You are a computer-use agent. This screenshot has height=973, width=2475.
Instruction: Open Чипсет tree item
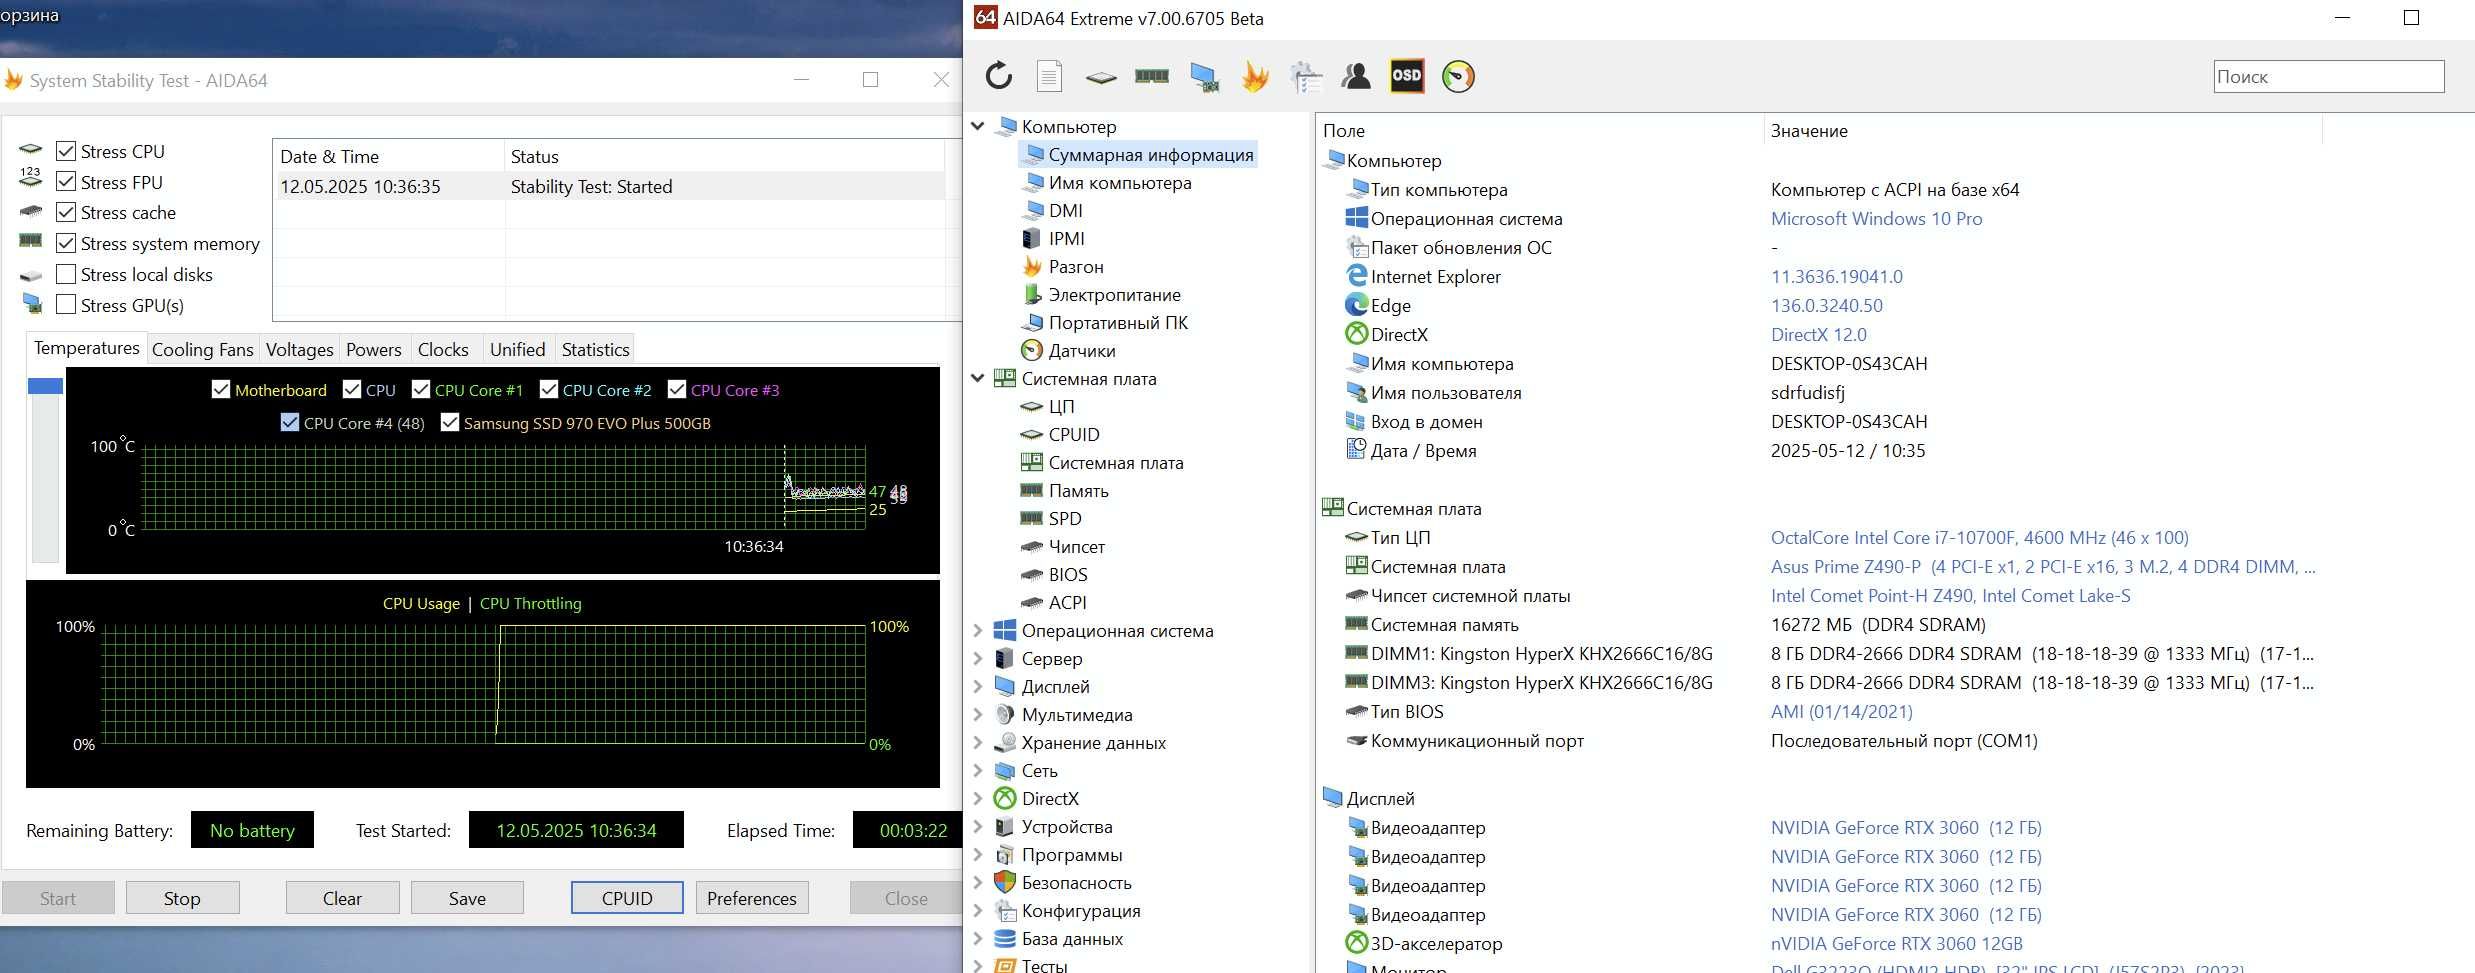1076,547
